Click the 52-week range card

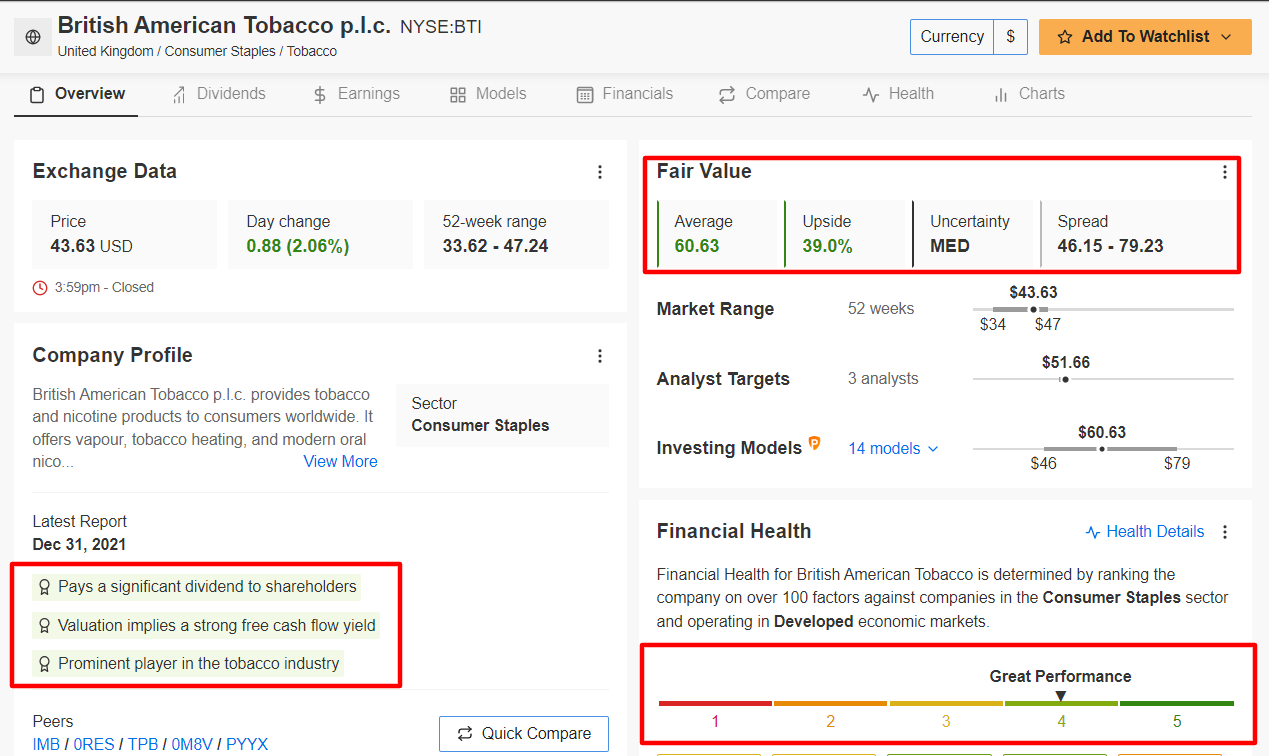[x=517, y=234]
